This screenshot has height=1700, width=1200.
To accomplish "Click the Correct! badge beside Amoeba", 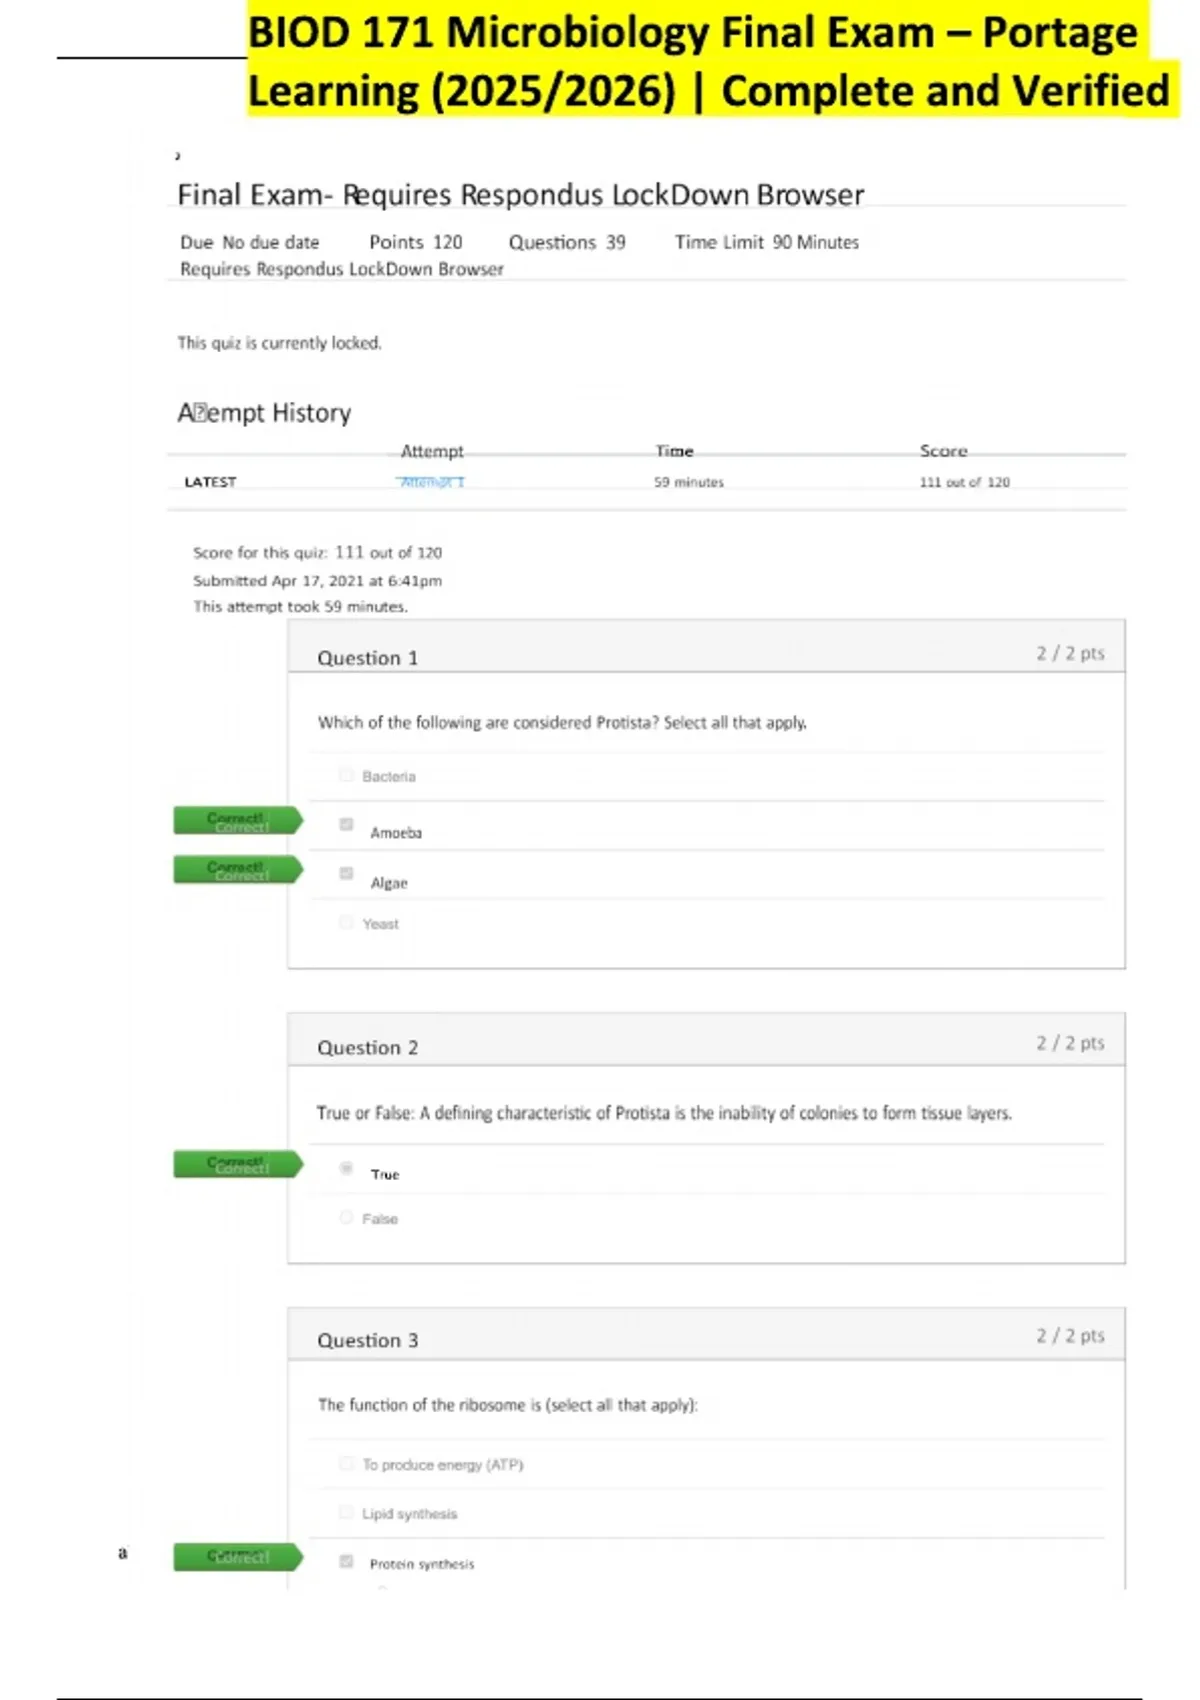I will (237, 821).
